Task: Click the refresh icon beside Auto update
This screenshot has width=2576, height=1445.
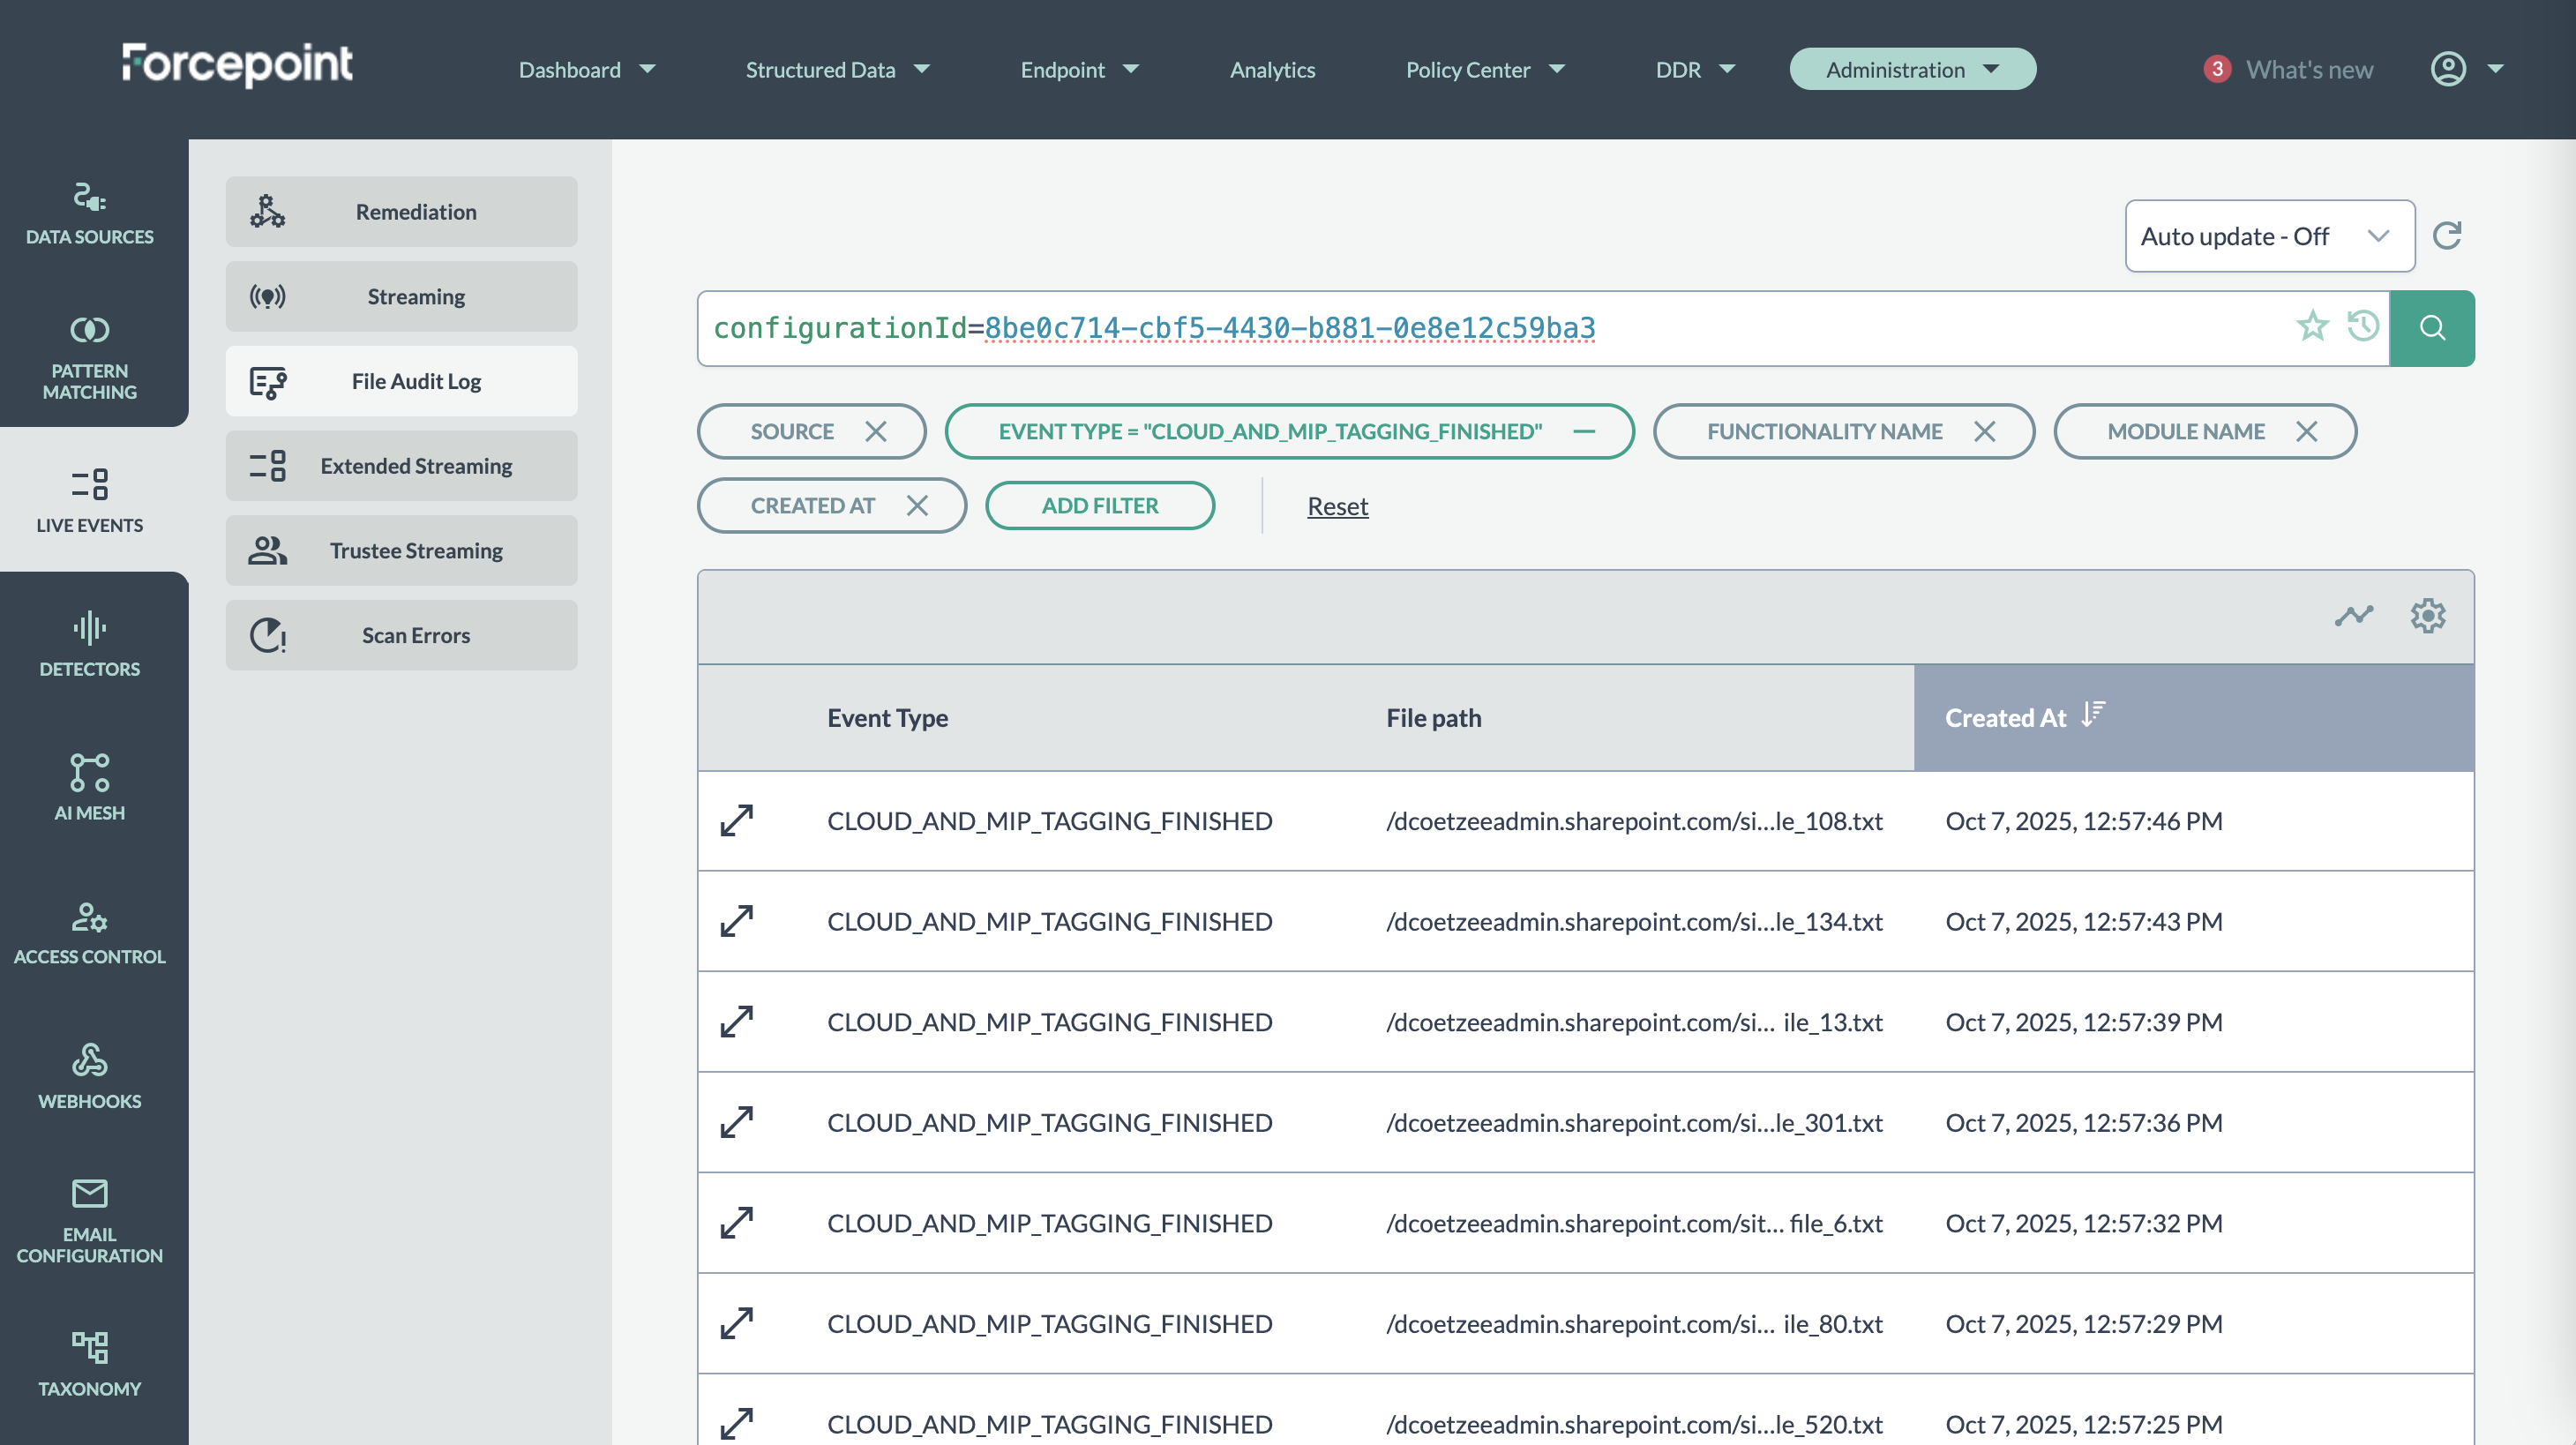Action: [2446, 236]
